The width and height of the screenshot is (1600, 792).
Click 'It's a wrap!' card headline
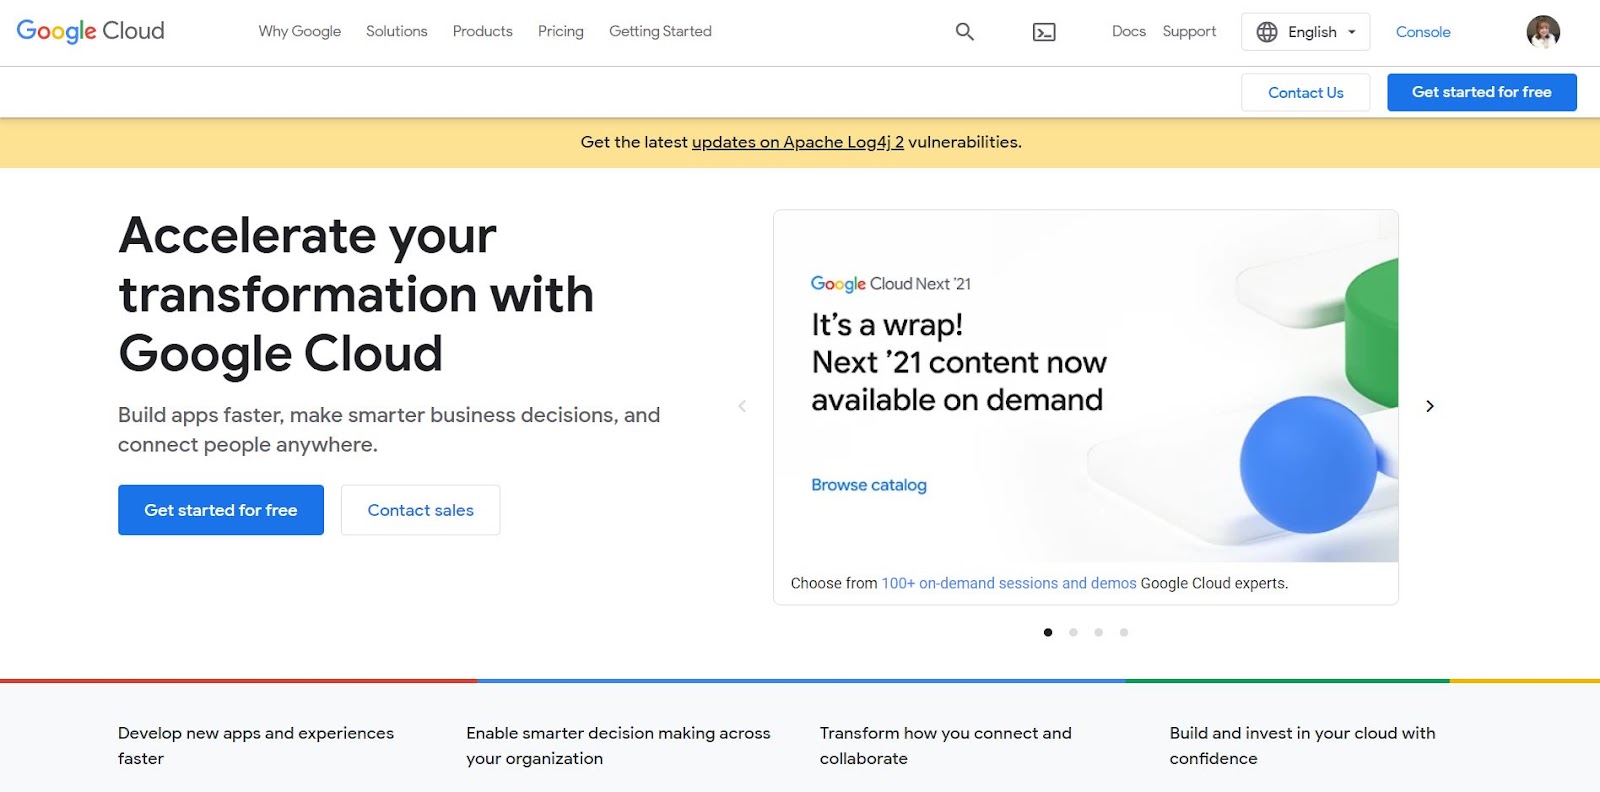point(959,362)
